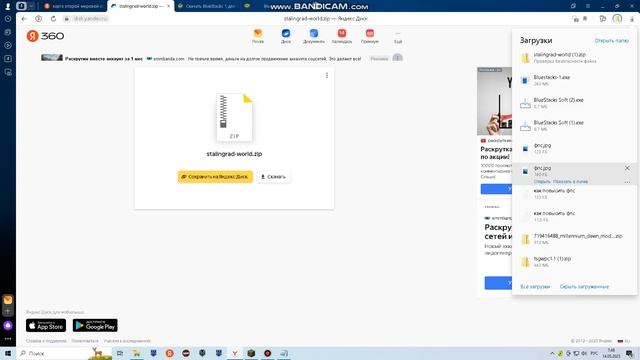Open the first фпс.jpg download entry
Image resolution: width=640 pixels, height=360 pixels.
tap(574, 148)
